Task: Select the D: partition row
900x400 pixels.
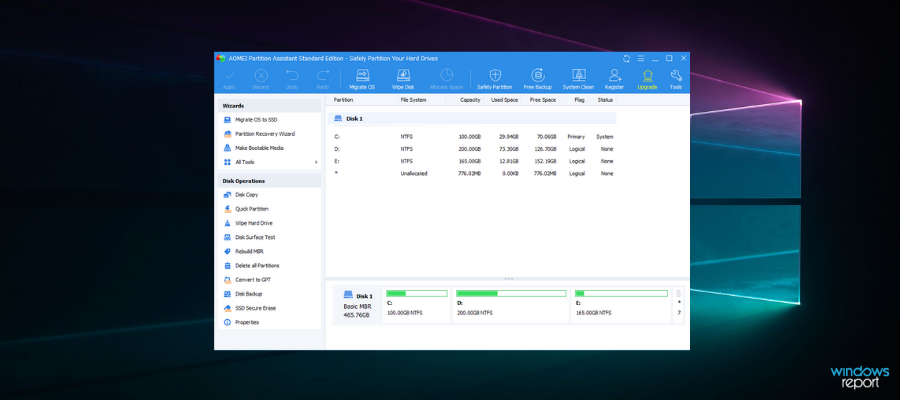Action: pyautogui.click(x=472, y=149)
